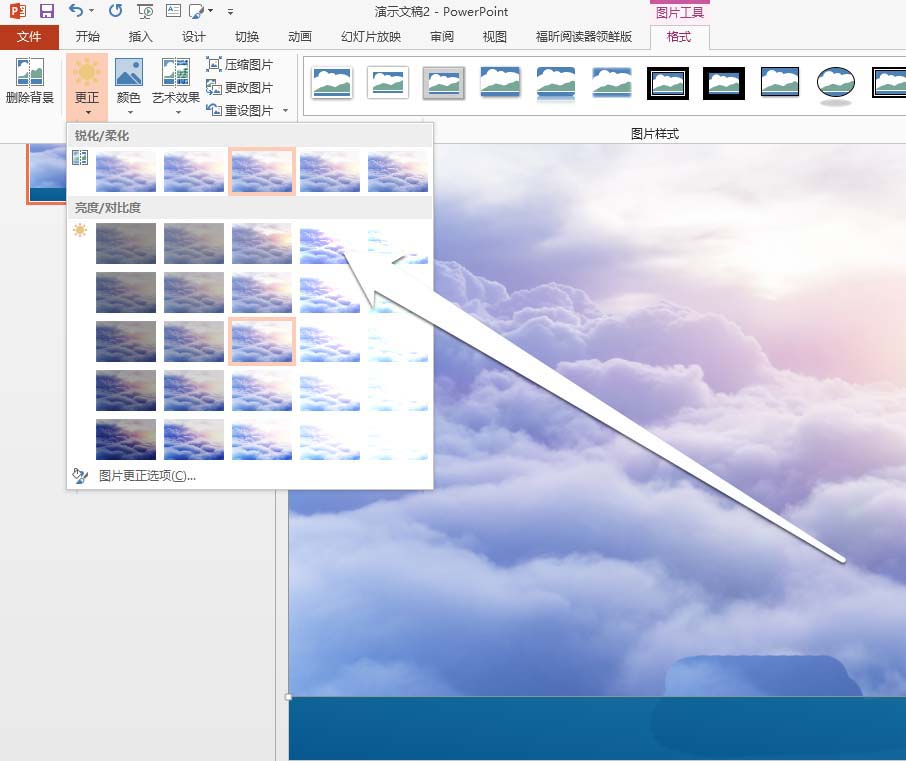This screenshot has width=906, height=761.
Task: Open the 福昕阅读器领鲜版 tab
Action: tap(584, 37)
